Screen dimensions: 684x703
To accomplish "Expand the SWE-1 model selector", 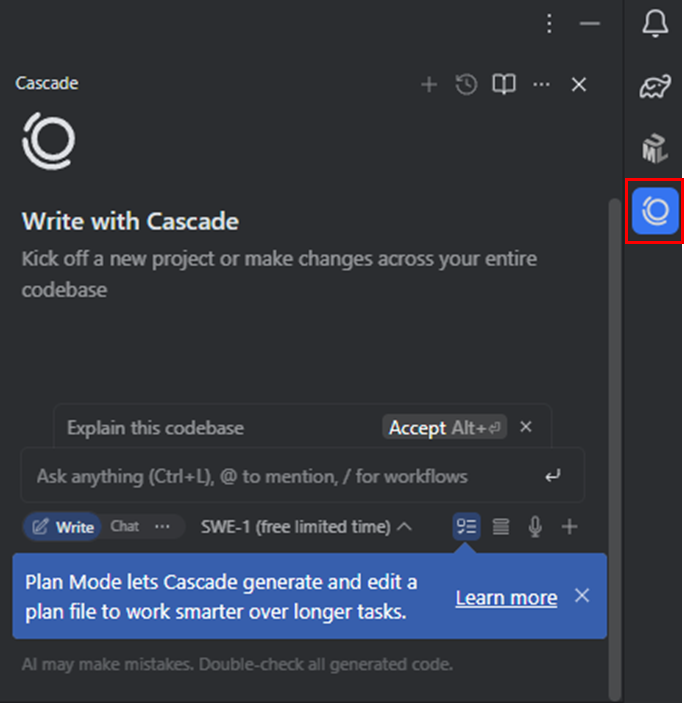I will pos(306,527).
